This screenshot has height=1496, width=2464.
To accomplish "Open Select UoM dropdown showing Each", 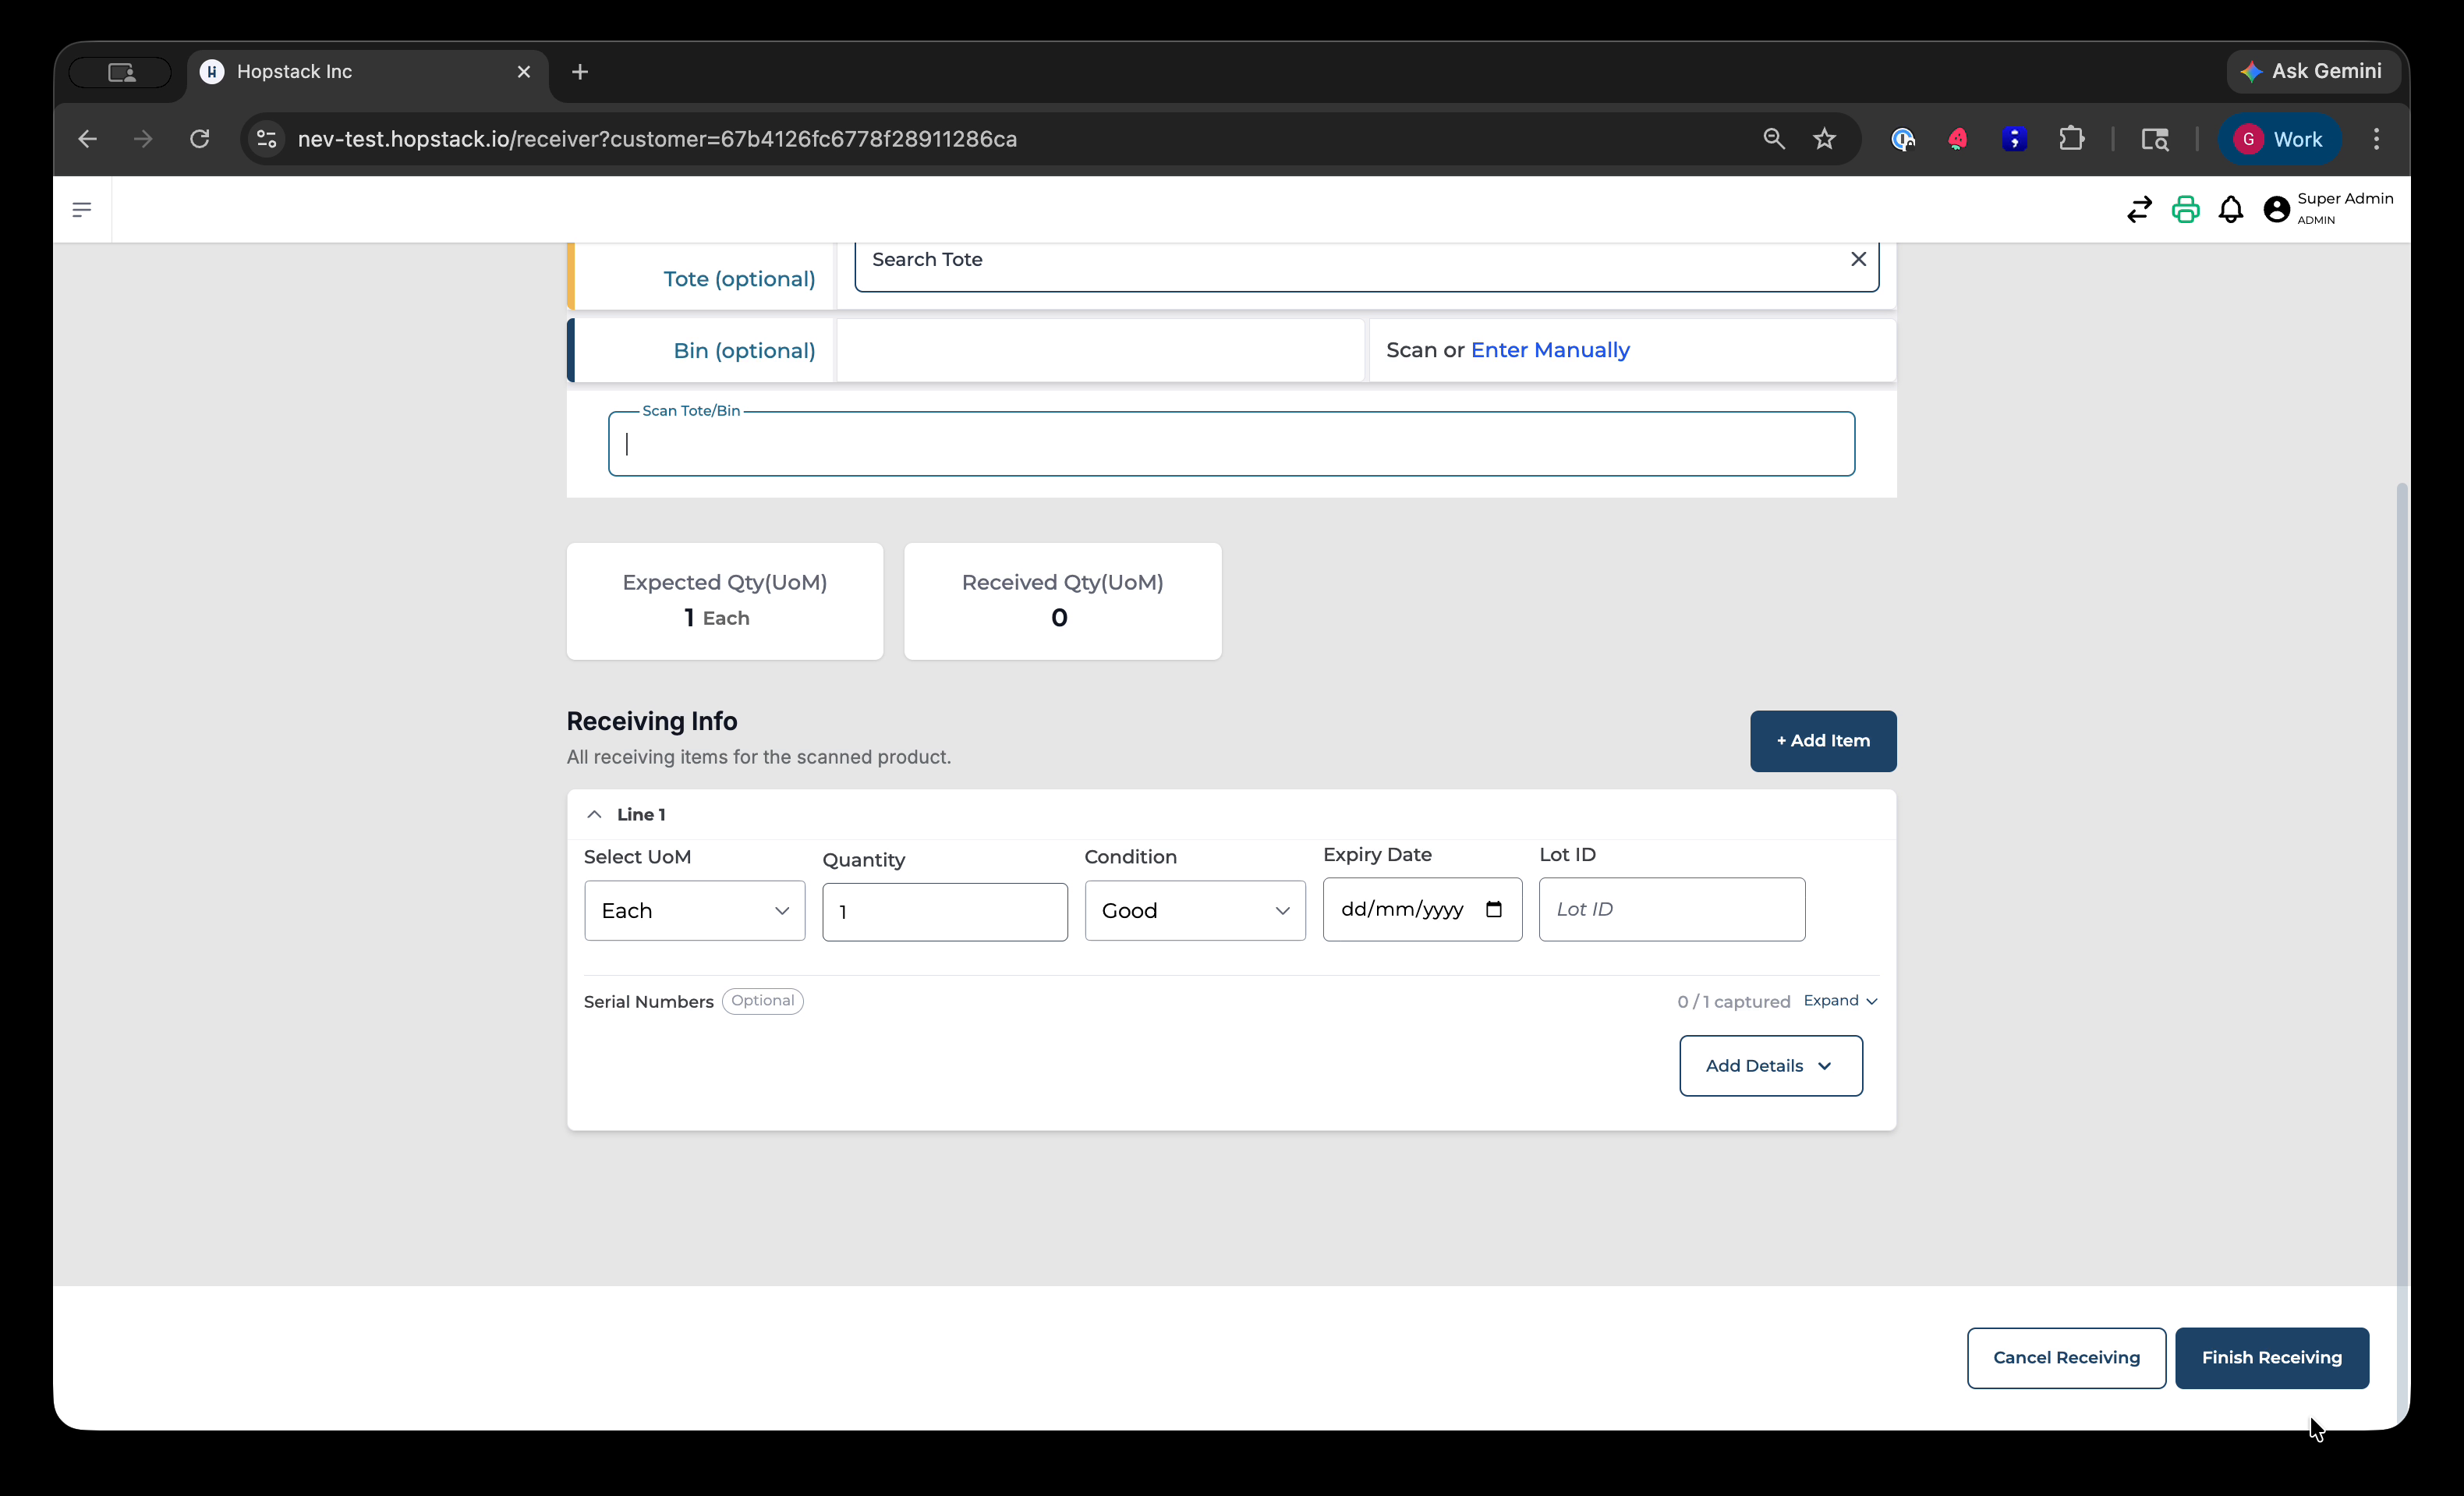I will tap(694, 910).
